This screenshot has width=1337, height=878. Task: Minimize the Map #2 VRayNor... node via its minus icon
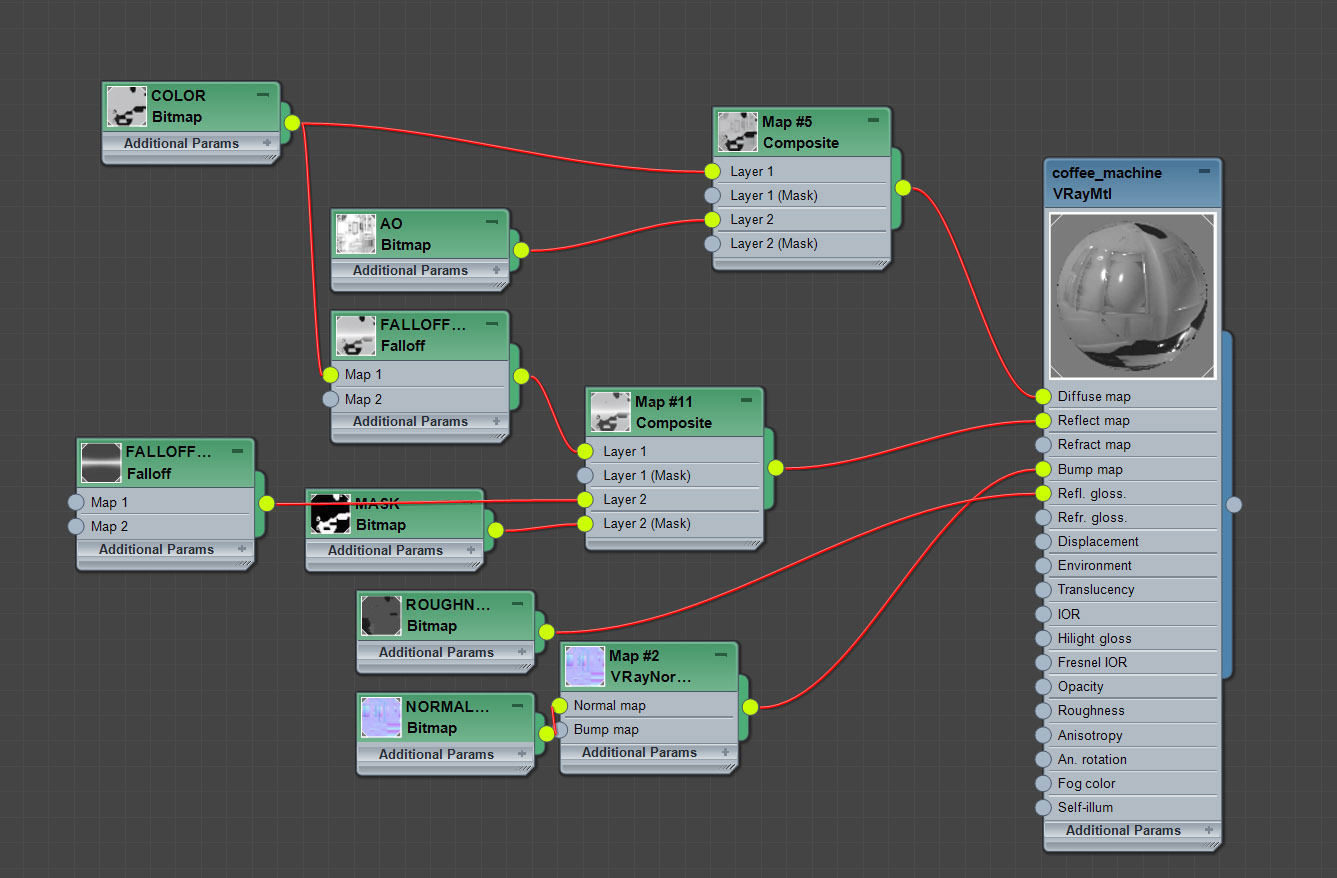tap(720, 654)
